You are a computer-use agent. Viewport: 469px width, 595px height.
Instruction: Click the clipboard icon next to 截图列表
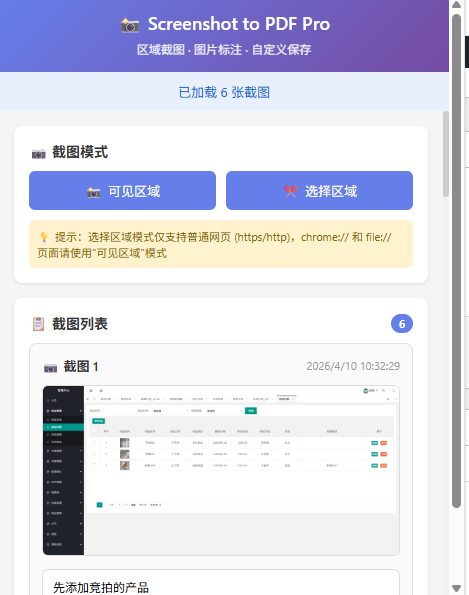(x=38, y=324)
